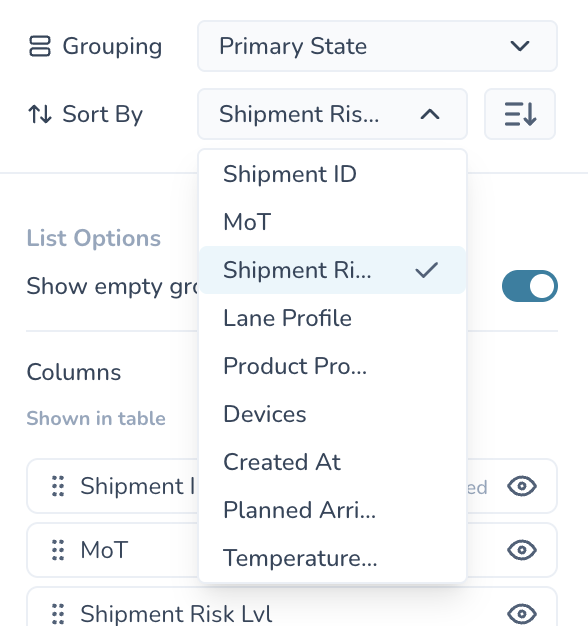Click drag handle of MoT column

[x=58, y=550]
